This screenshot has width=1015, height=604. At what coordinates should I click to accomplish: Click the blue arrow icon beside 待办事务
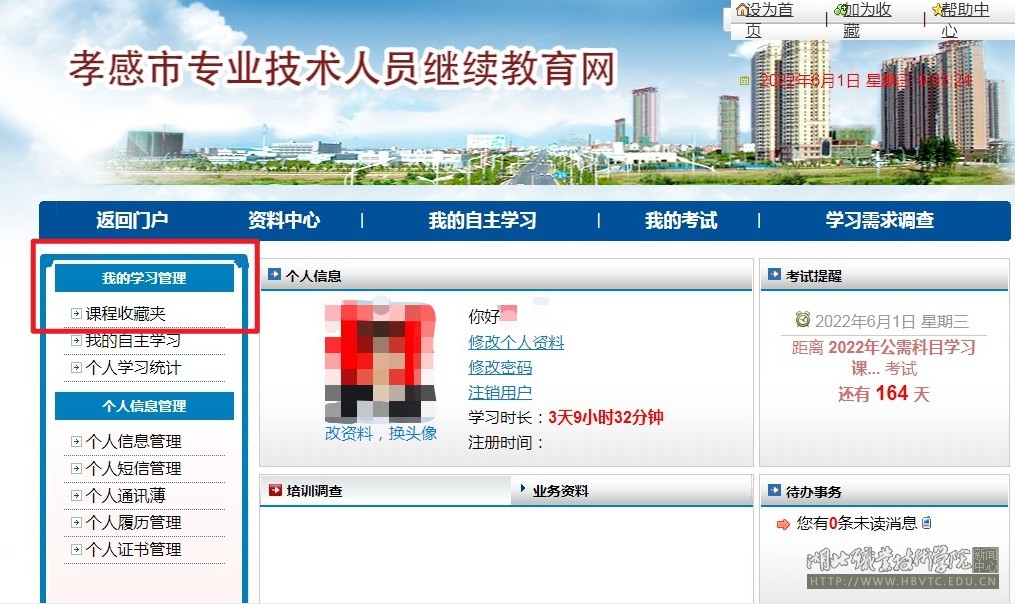(774, 491)
